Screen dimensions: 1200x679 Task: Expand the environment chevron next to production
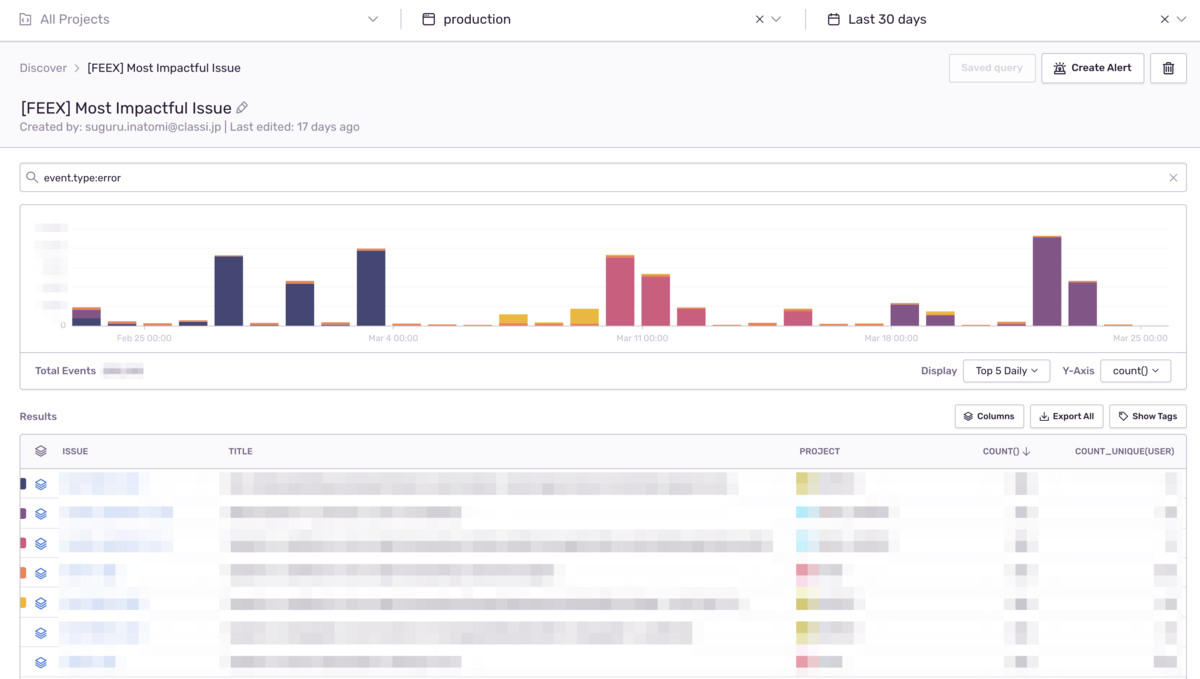(x=776, y=19)
